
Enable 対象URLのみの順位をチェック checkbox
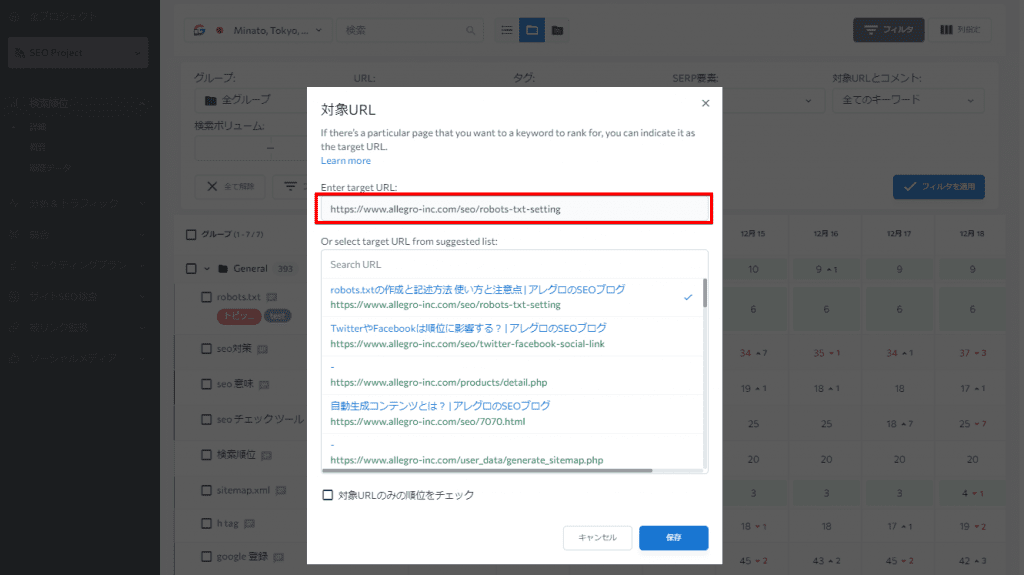click(x=328, y=495)
